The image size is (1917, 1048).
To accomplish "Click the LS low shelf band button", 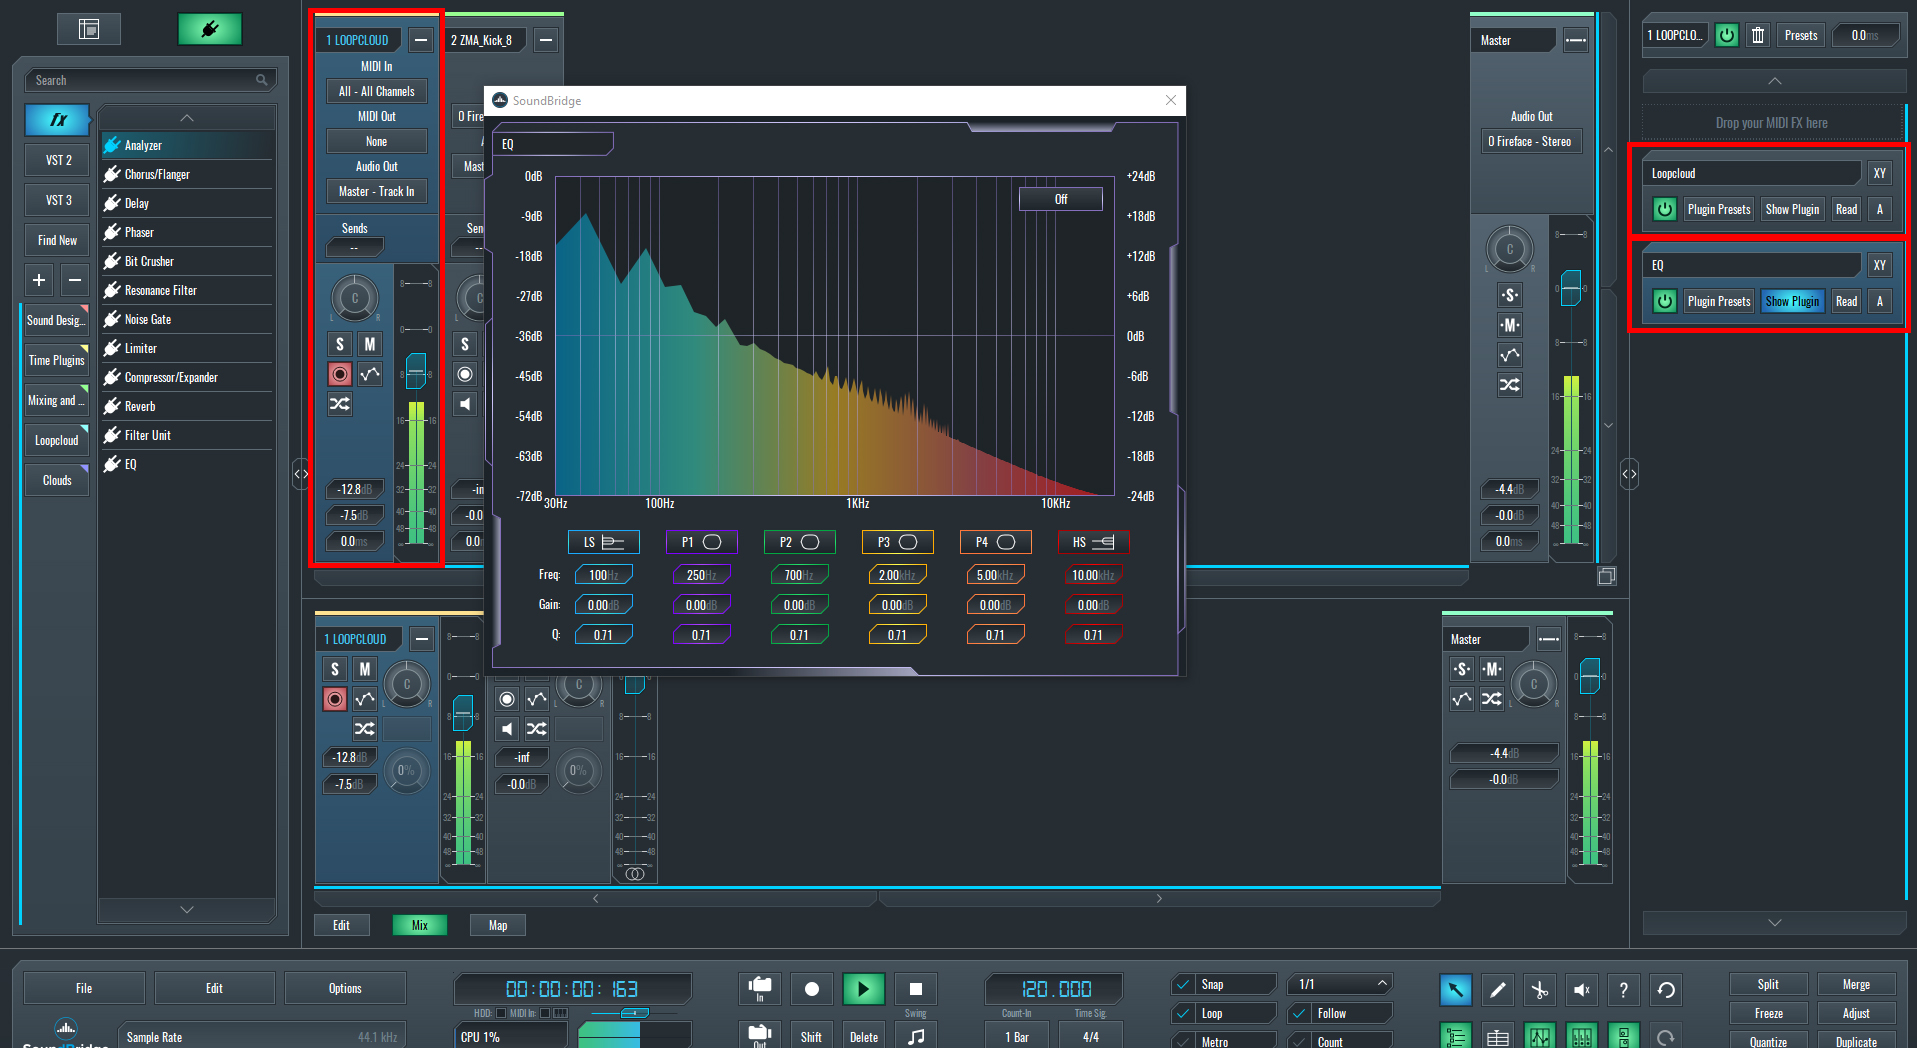I will click(604, 542).
